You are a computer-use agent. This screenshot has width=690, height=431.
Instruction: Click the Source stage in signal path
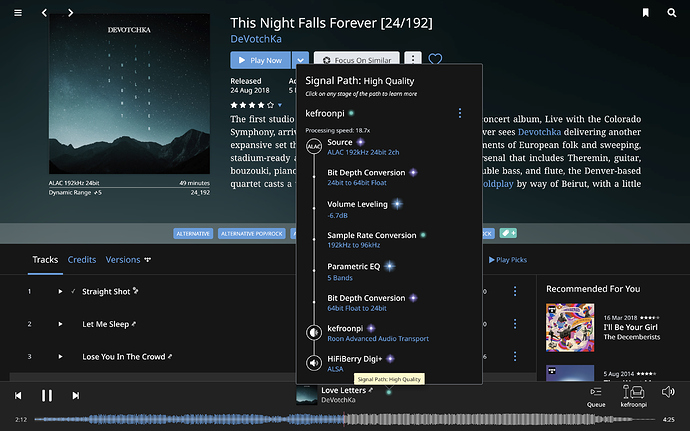(363, 147)
